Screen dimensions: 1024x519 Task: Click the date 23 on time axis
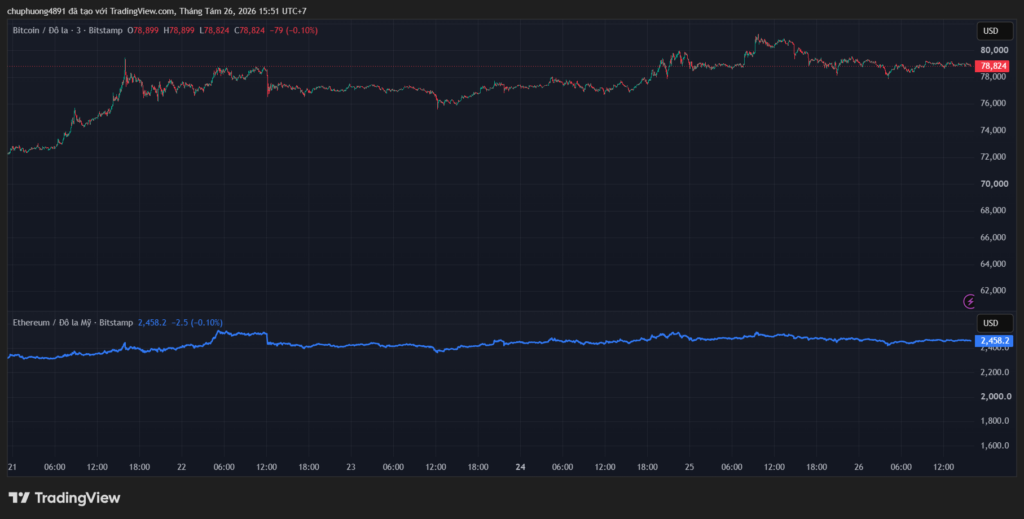coord(351,467)
